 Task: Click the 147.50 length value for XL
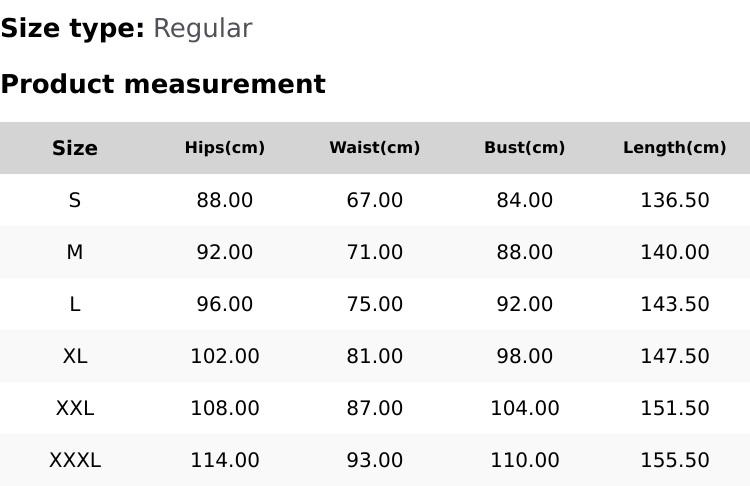(675, 356)
